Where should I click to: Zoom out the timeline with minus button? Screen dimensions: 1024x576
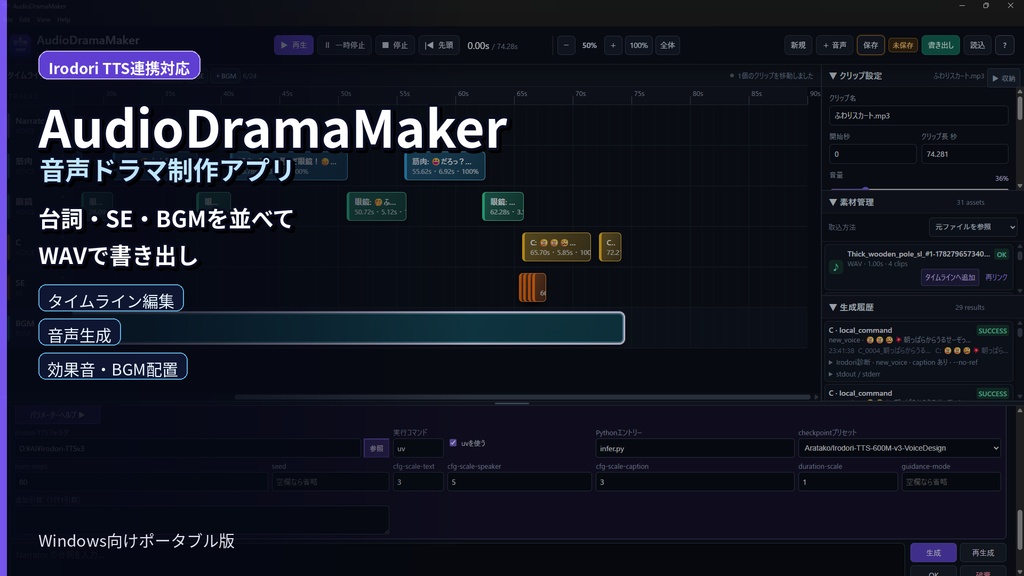(566, 45)
